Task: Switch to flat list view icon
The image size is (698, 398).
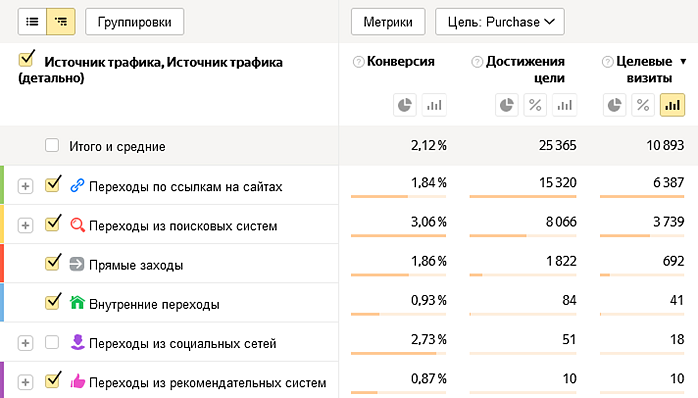Action: click(32, 21)
